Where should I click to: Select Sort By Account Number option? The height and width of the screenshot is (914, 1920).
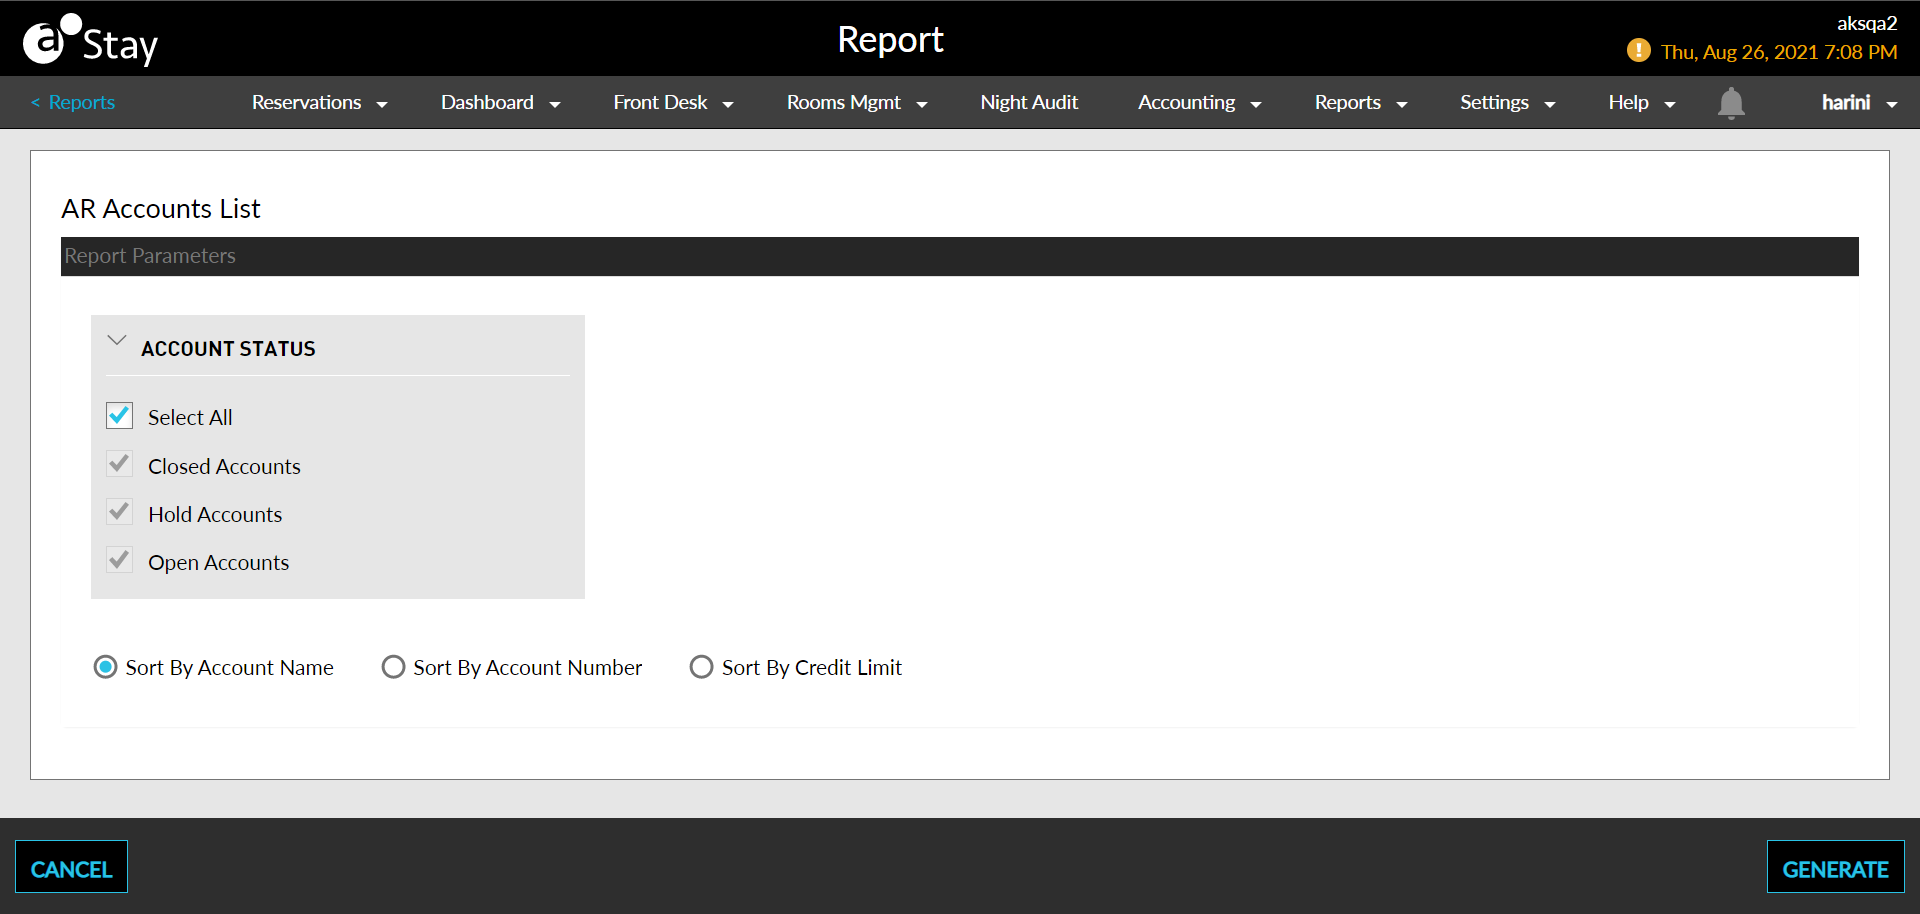(394, 667)
